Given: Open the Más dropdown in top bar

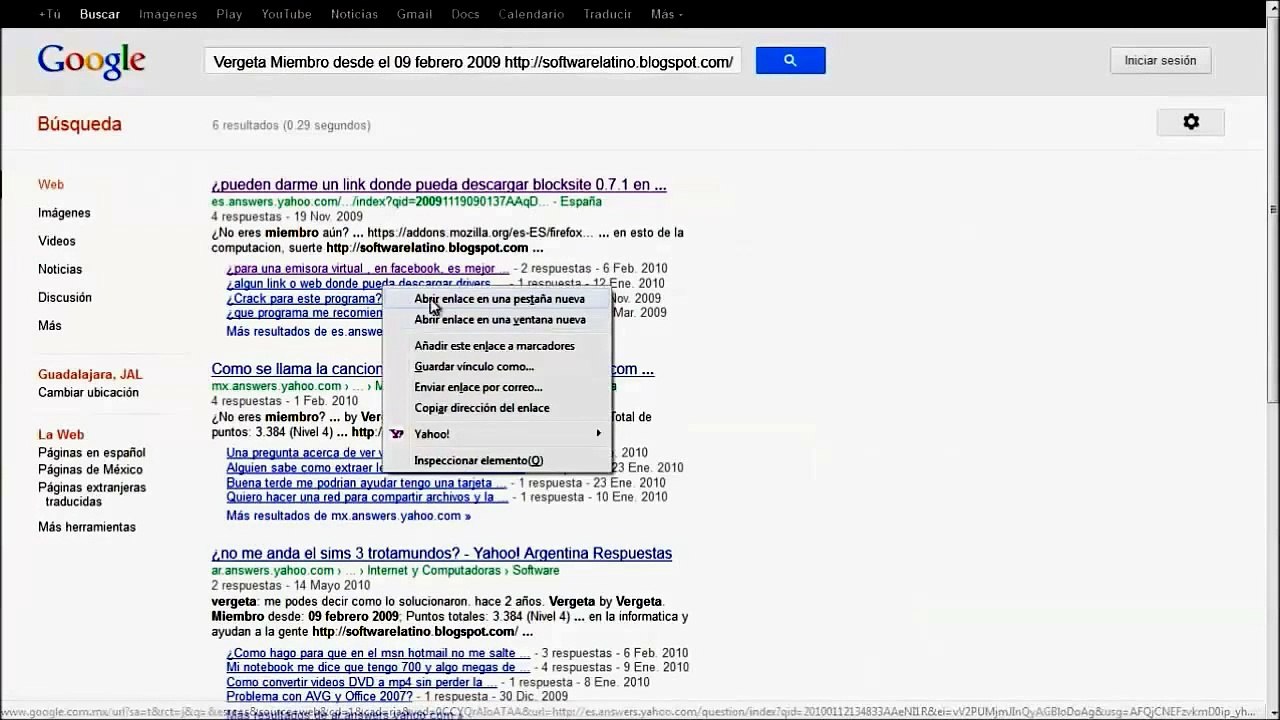Looking at the screenshot, I should [x=666, y=14].
